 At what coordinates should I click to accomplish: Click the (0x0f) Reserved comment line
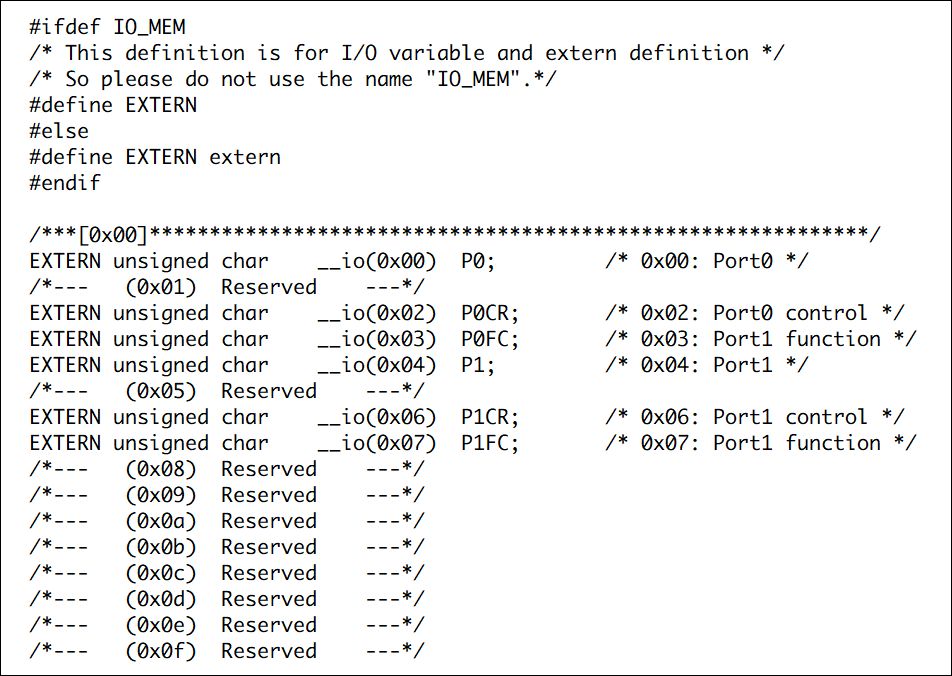(226, 651)
